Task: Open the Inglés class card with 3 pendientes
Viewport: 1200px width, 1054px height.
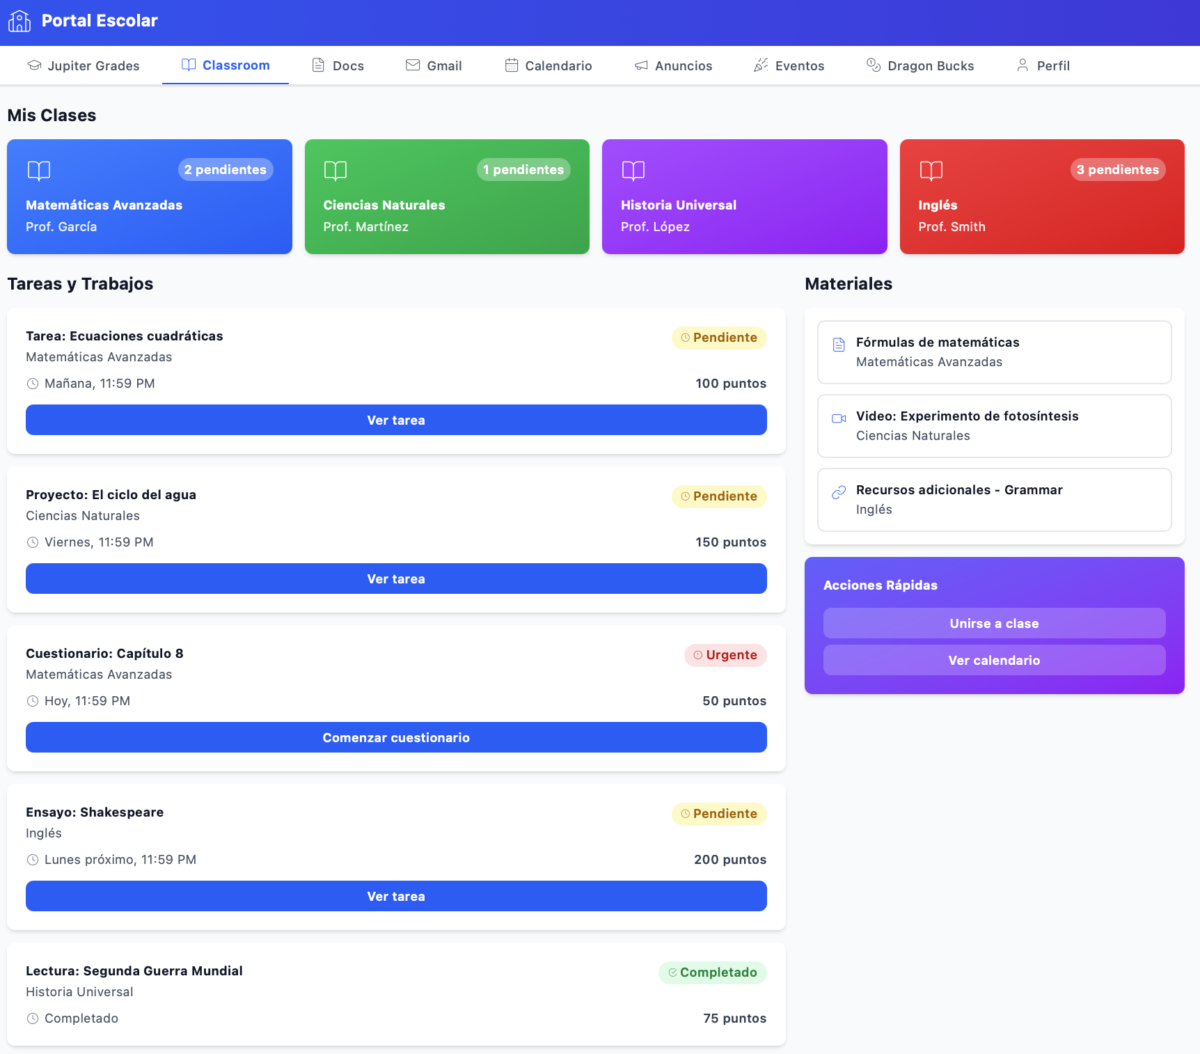Action: pos(1042,196)
